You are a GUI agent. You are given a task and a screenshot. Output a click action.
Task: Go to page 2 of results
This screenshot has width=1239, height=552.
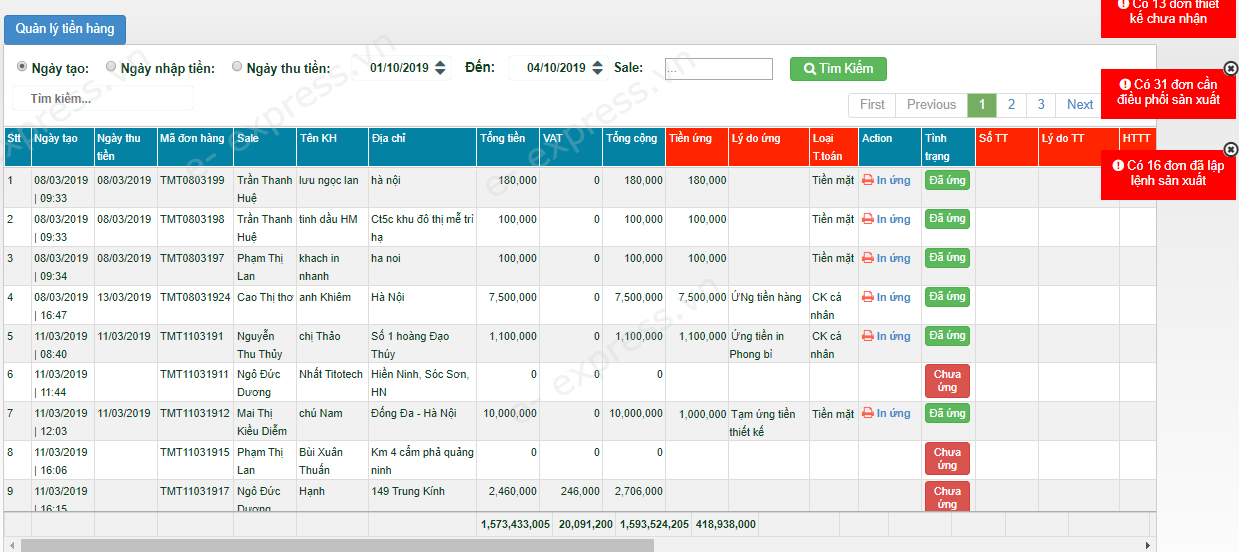1011,105
